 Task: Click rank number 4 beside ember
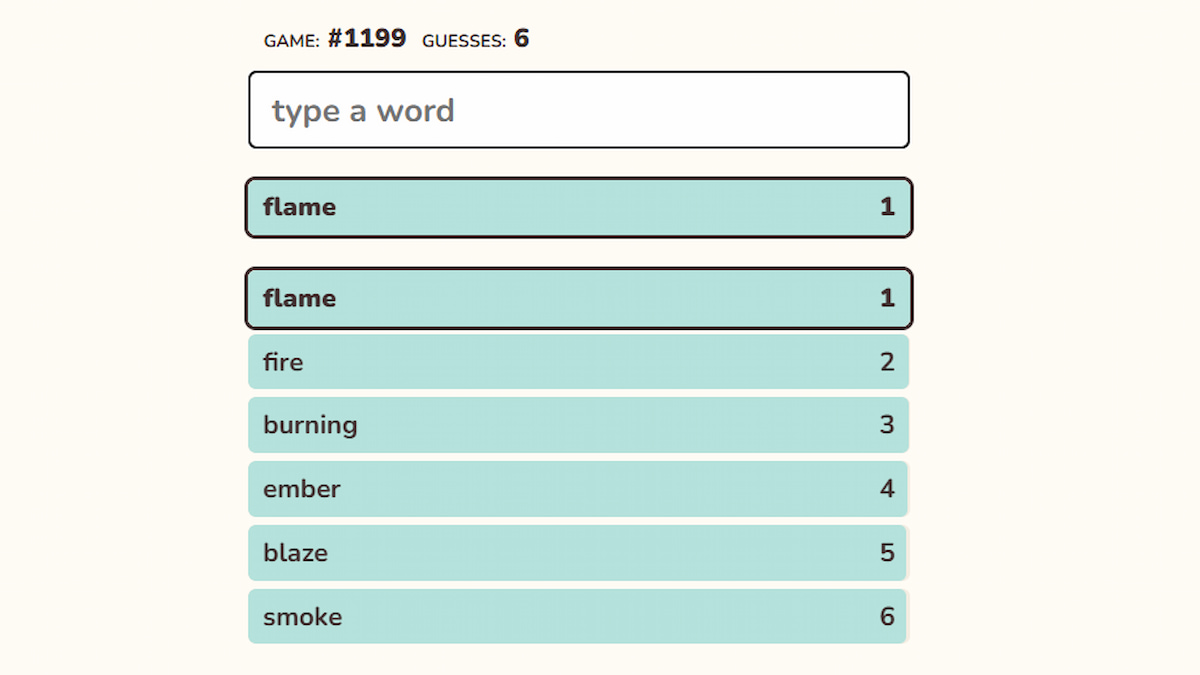point(887,489)
